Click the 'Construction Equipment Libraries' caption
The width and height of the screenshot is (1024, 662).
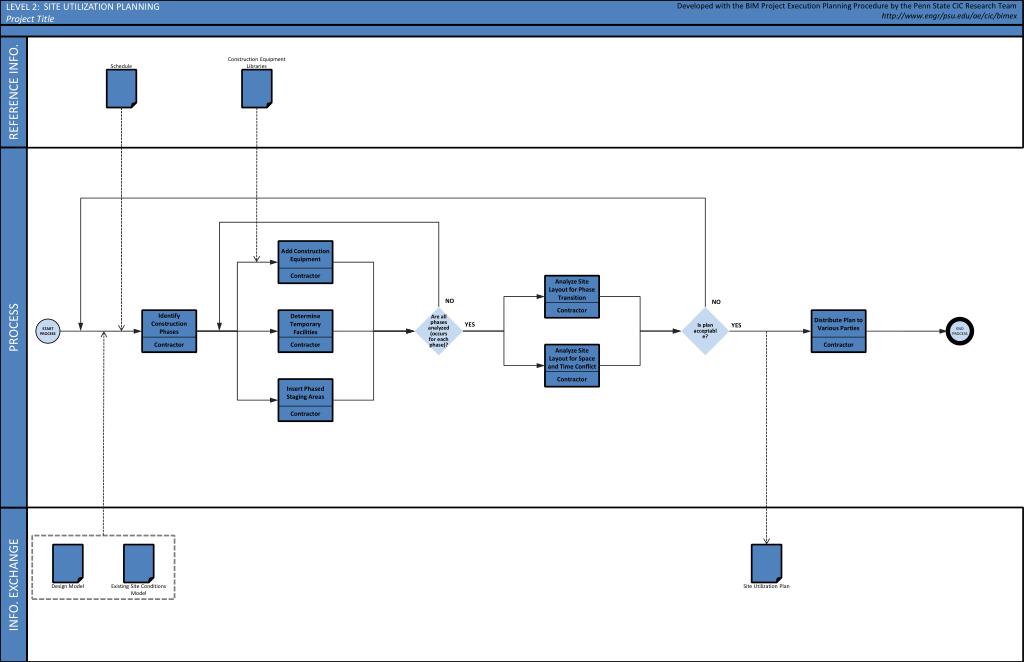pyautogui.click(x=257, y=62)
